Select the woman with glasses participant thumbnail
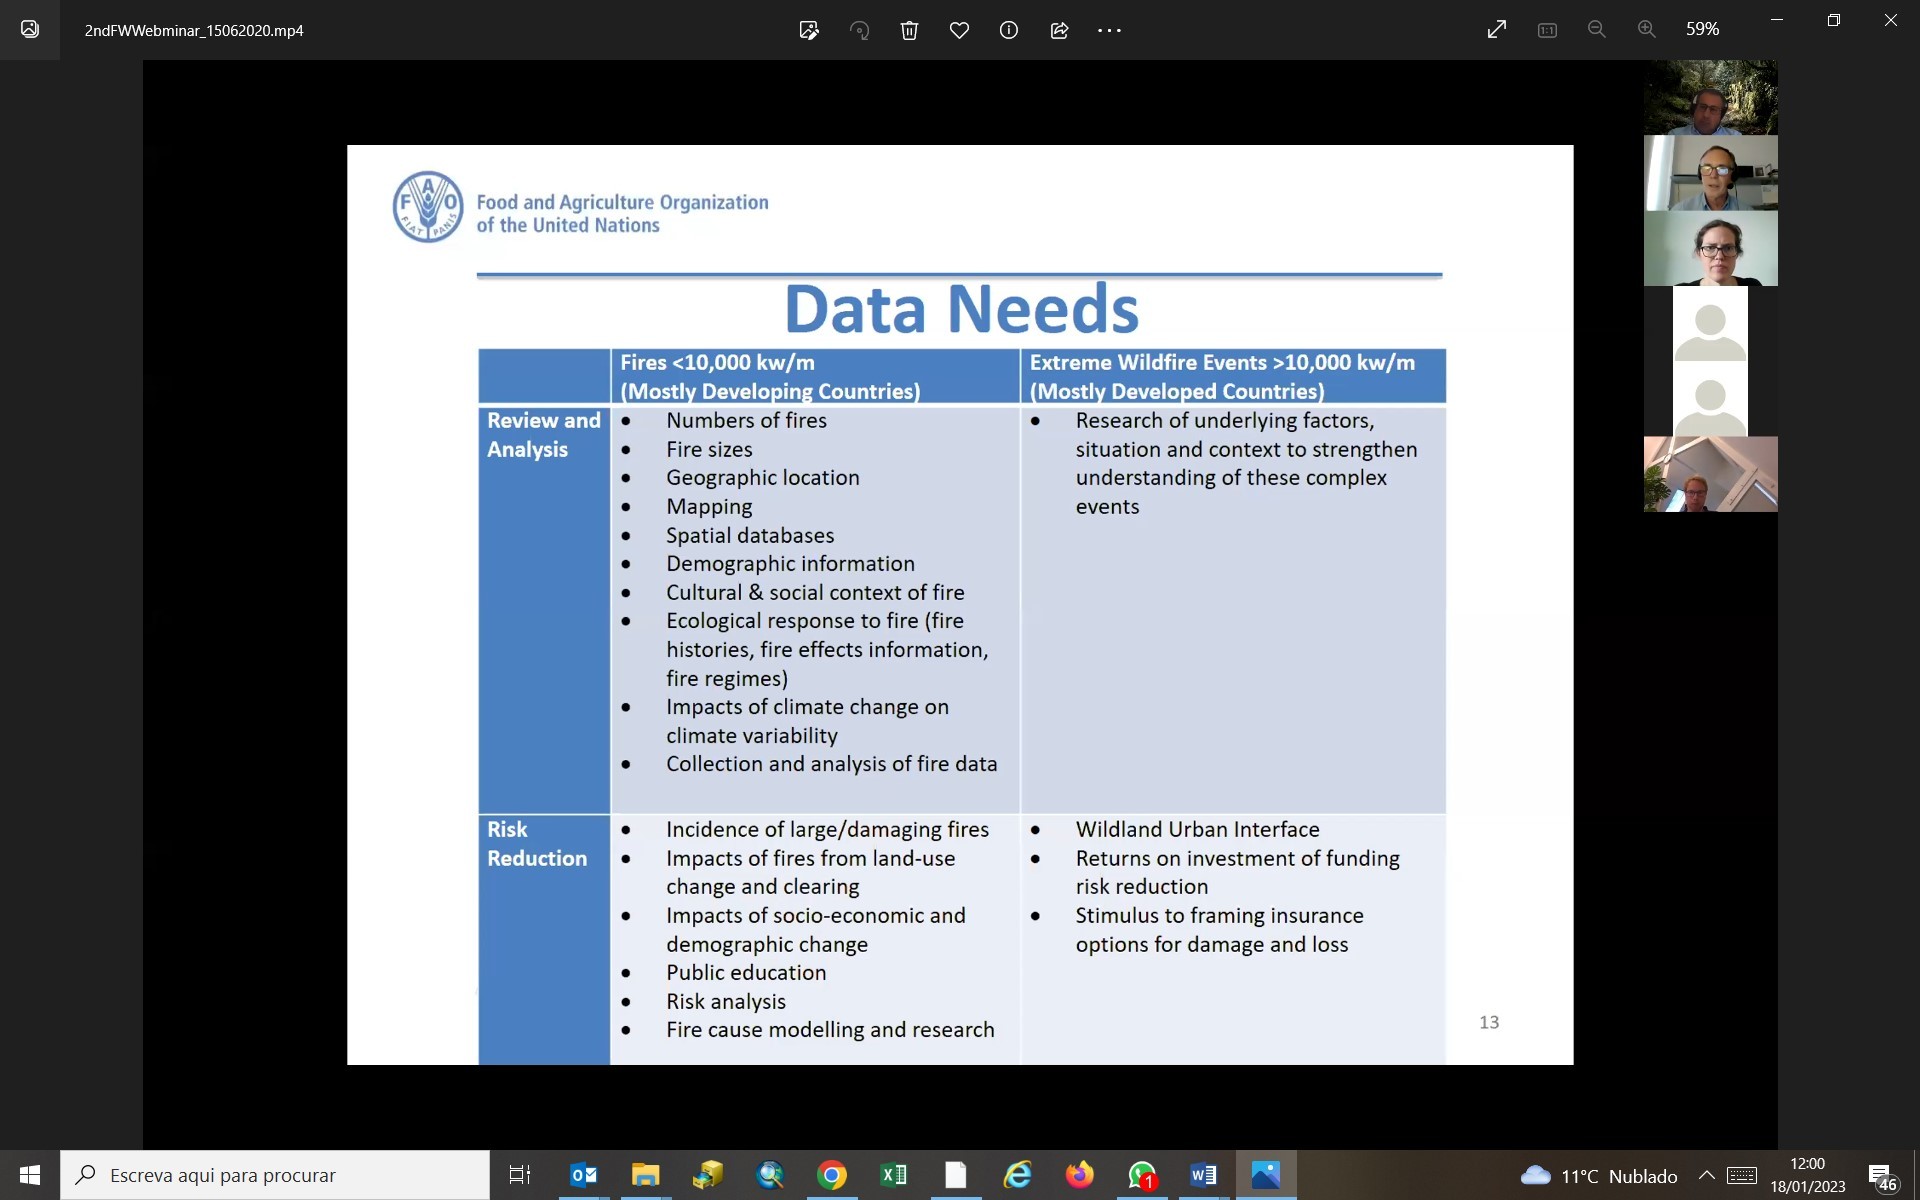Screen dimensions: 1920x1200 (x=1711, y=248)
